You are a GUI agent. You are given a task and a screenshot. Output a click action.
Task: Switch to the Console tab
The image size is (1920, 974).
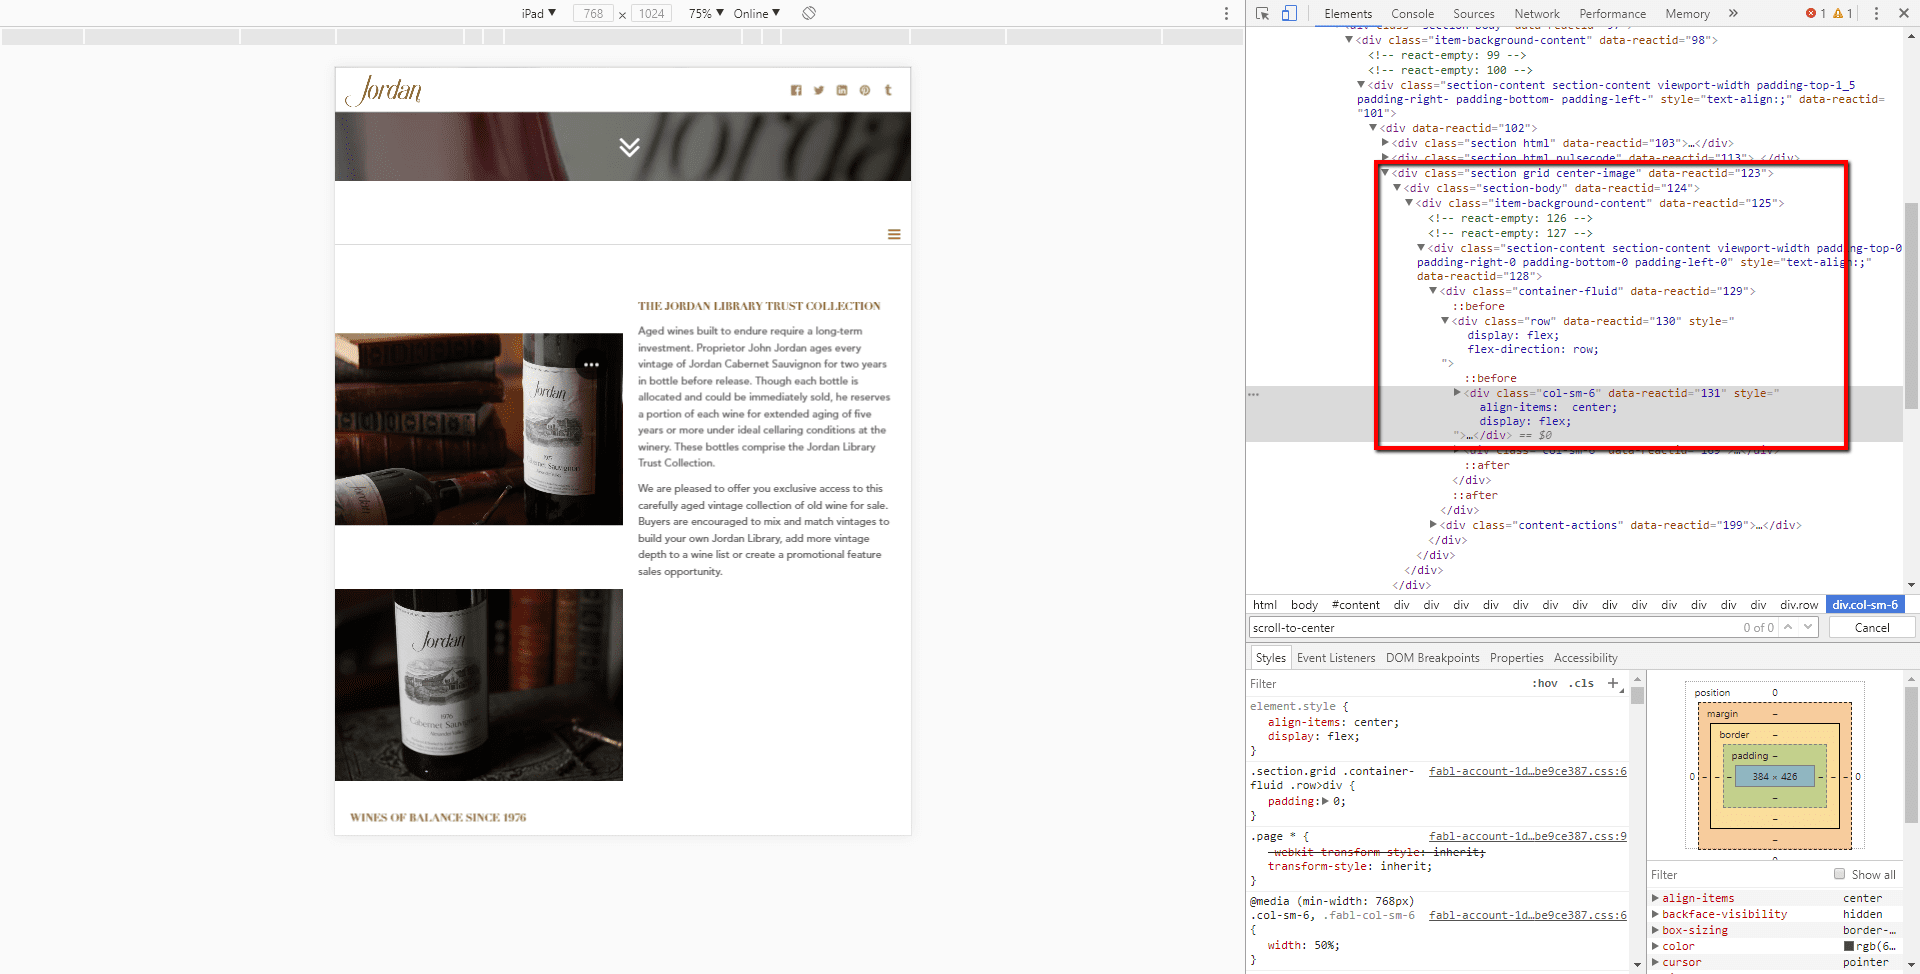[x=1412, y=13]
